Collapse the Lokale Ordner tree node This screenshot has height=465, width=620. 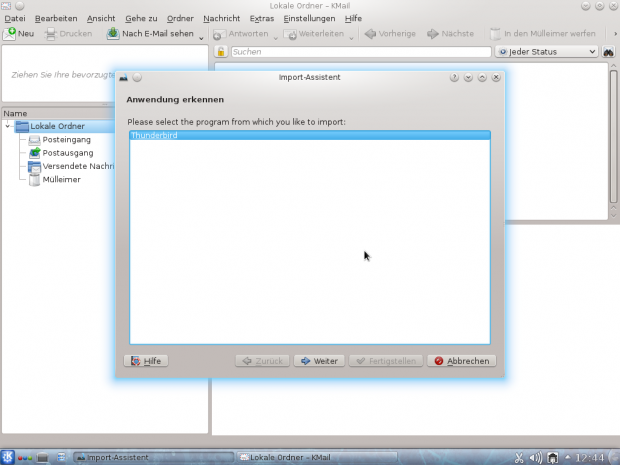pyautogui.click(x=8, y=126)
